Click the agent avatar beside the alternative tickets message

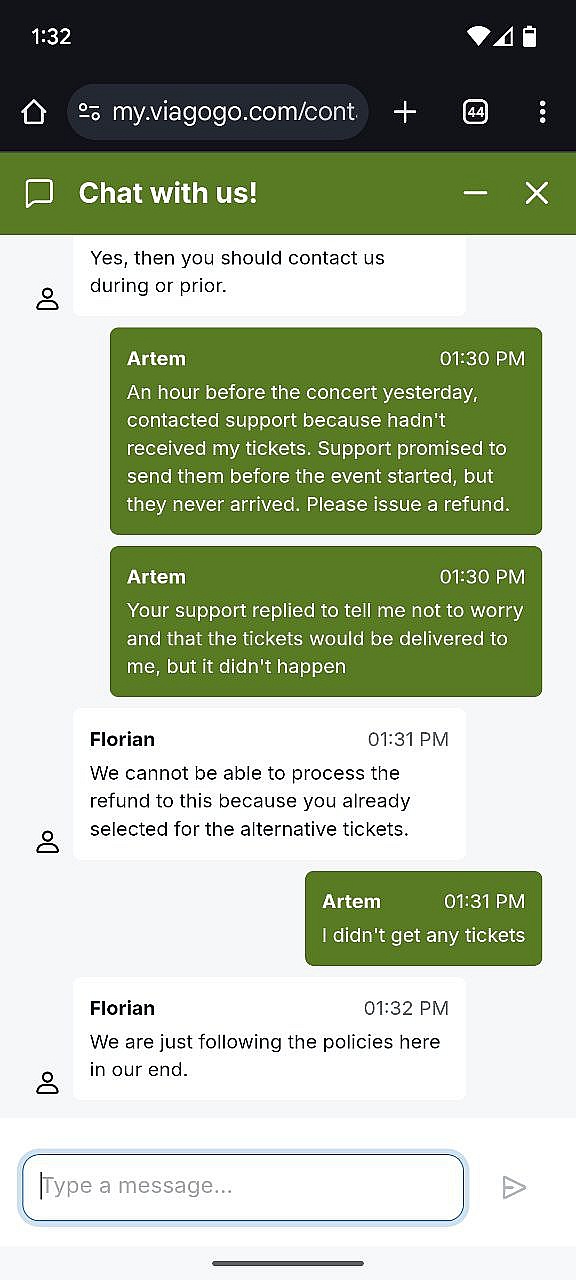pyautogui.click(x=47, y=842)
